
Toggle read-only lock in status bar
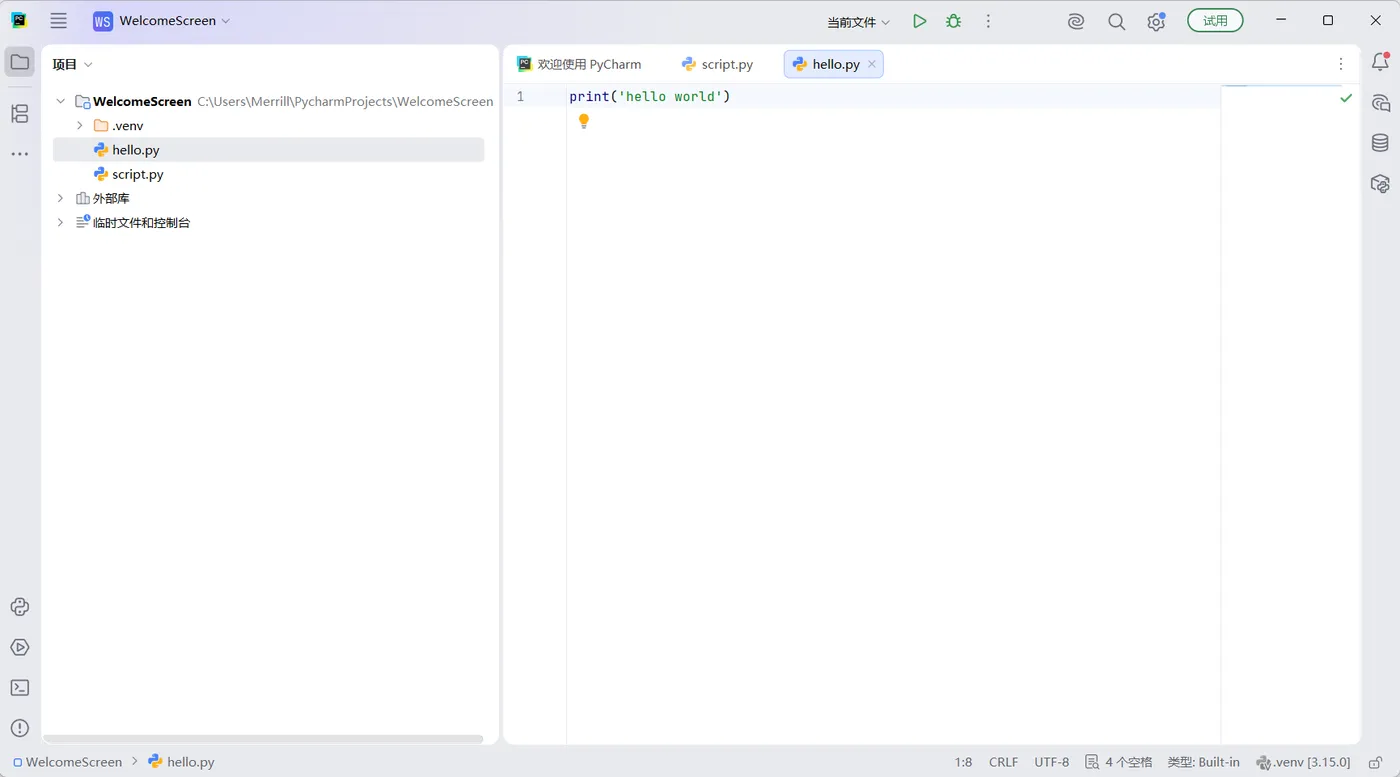coord(1376,762)
